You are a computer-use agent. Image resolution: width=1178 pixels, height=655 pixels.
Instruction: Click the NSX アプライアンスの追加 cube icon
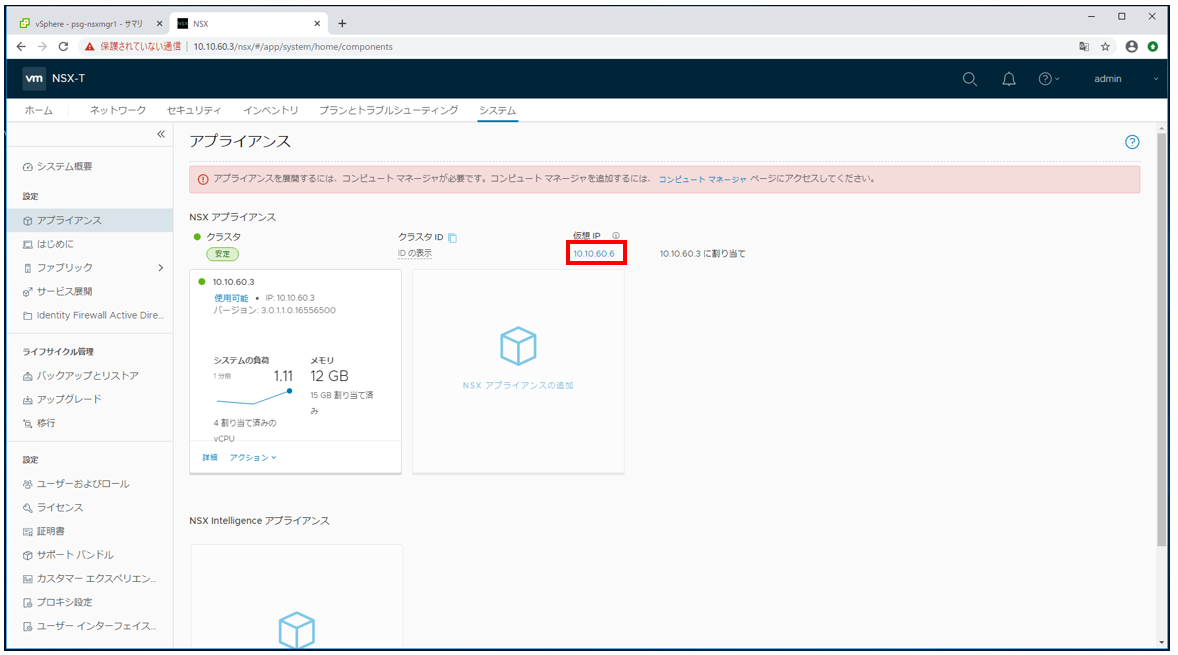click(x=518, y=346)
